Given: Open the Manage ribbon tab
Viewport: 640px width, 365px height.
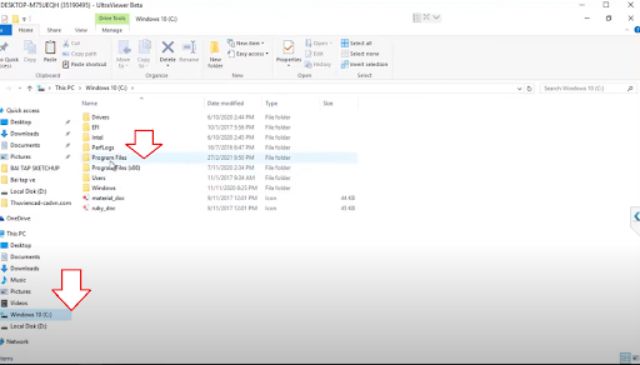Looking at the screenshot, I should (112, 30).
